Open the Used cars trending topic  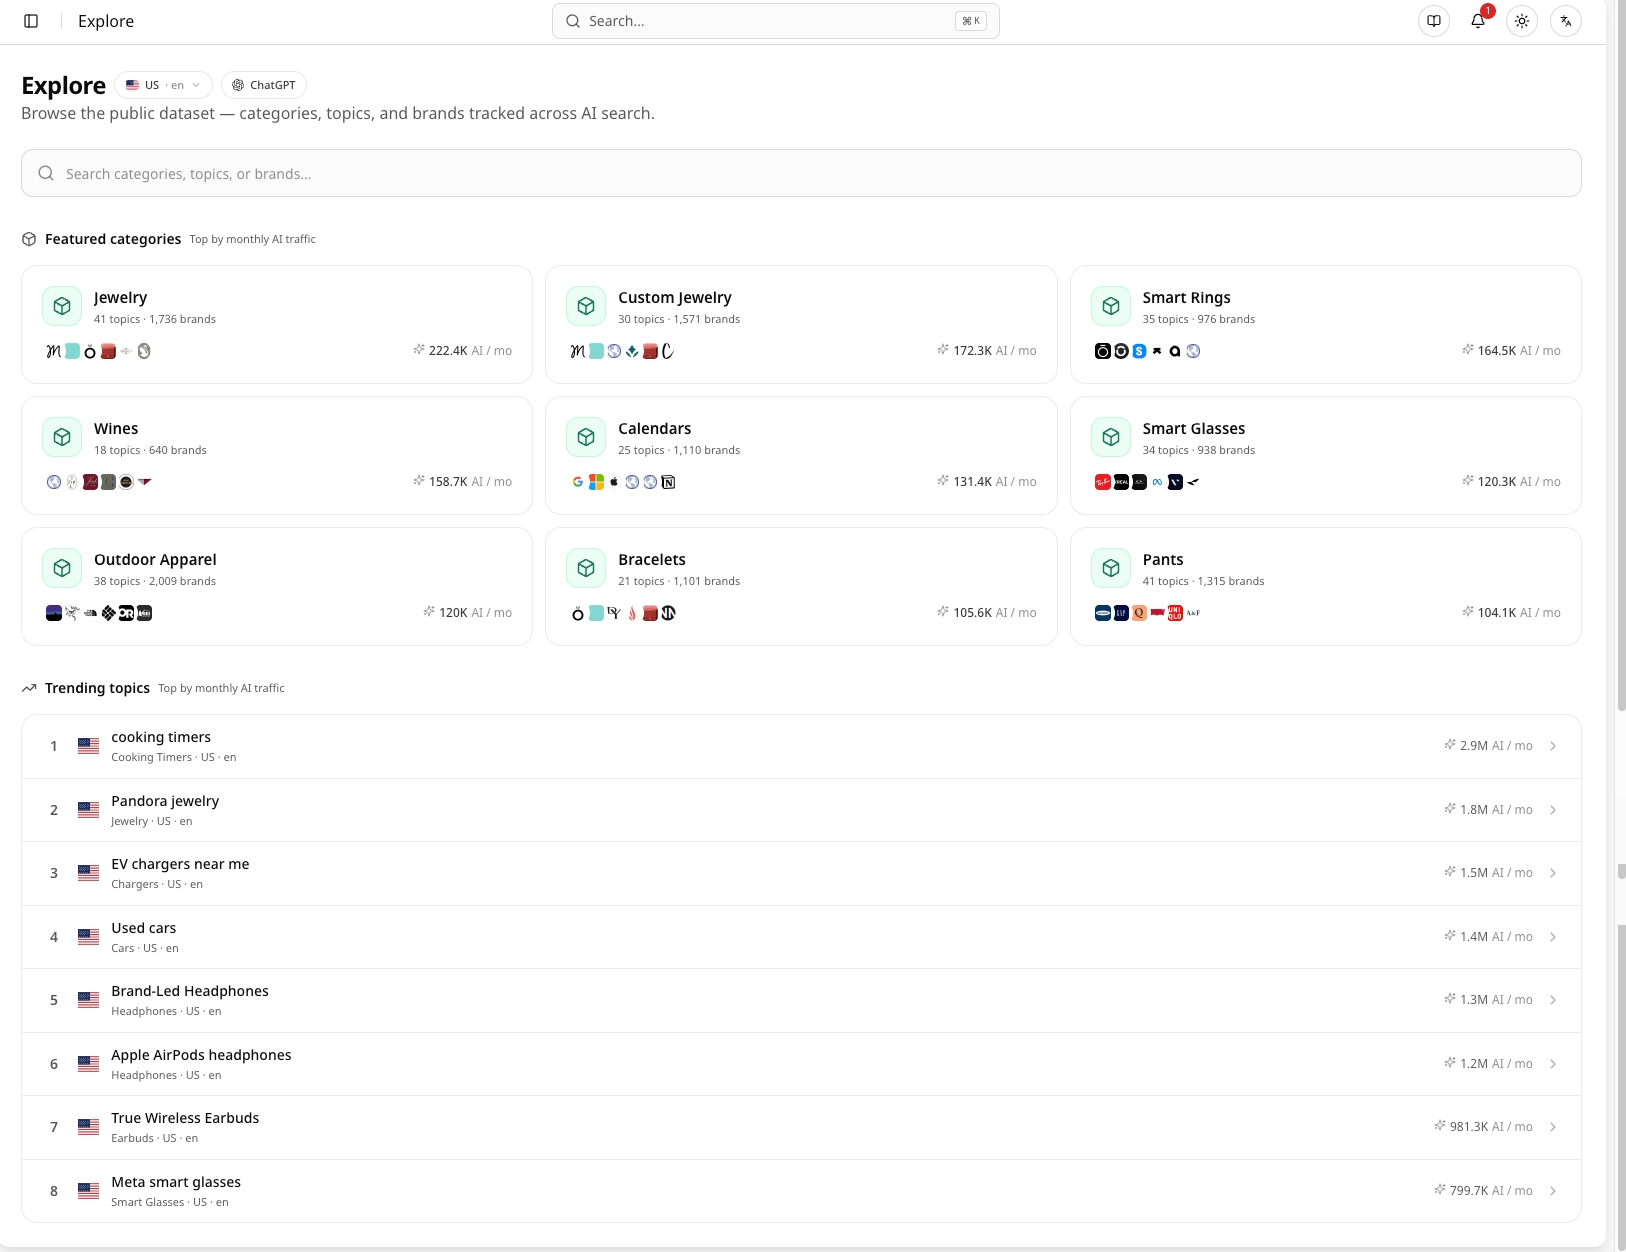pyautogui.click(x=801, y=937)
